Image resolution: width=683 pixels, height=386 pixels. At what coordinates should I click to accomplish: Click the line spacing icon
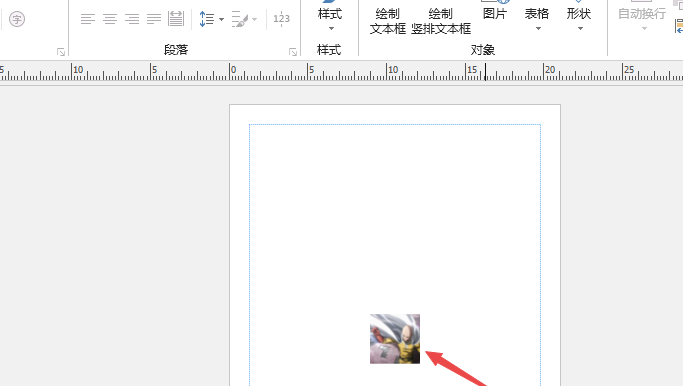206,19
